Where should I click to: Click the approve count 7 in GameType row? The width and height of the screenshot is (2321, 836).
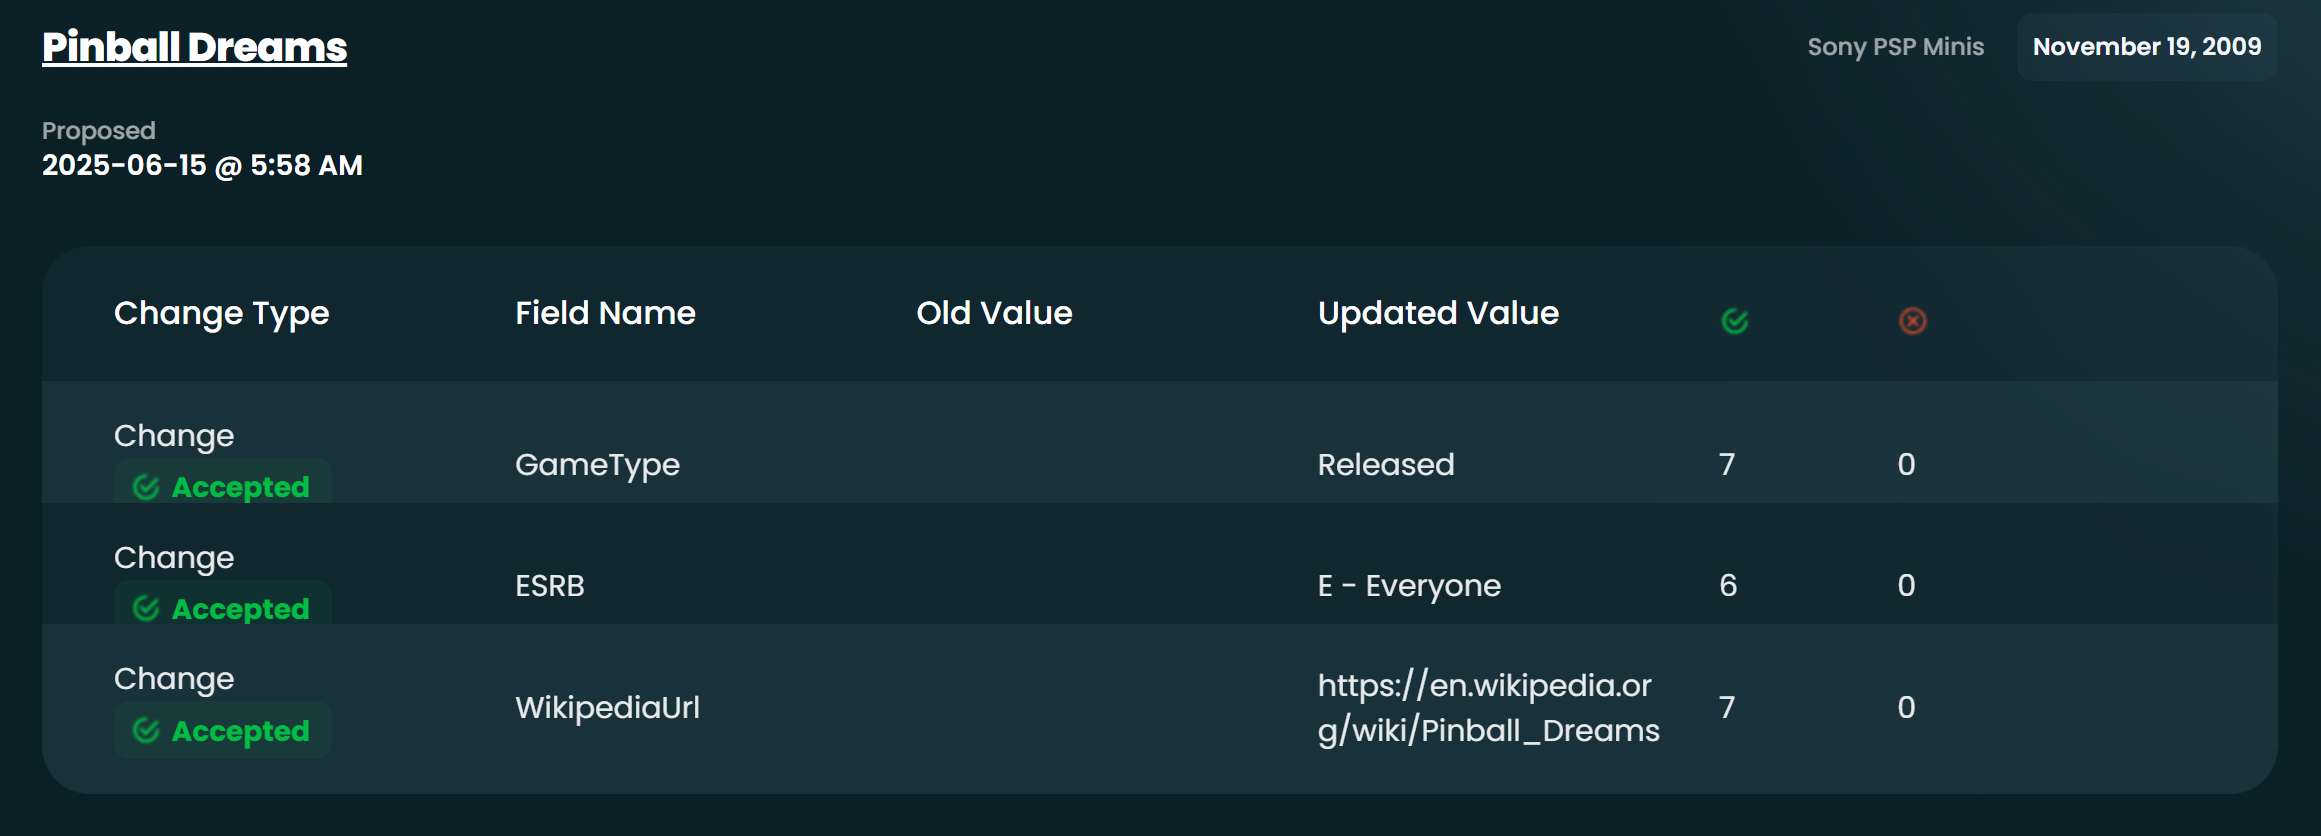pyautogui.click(x=1727, y=465)
